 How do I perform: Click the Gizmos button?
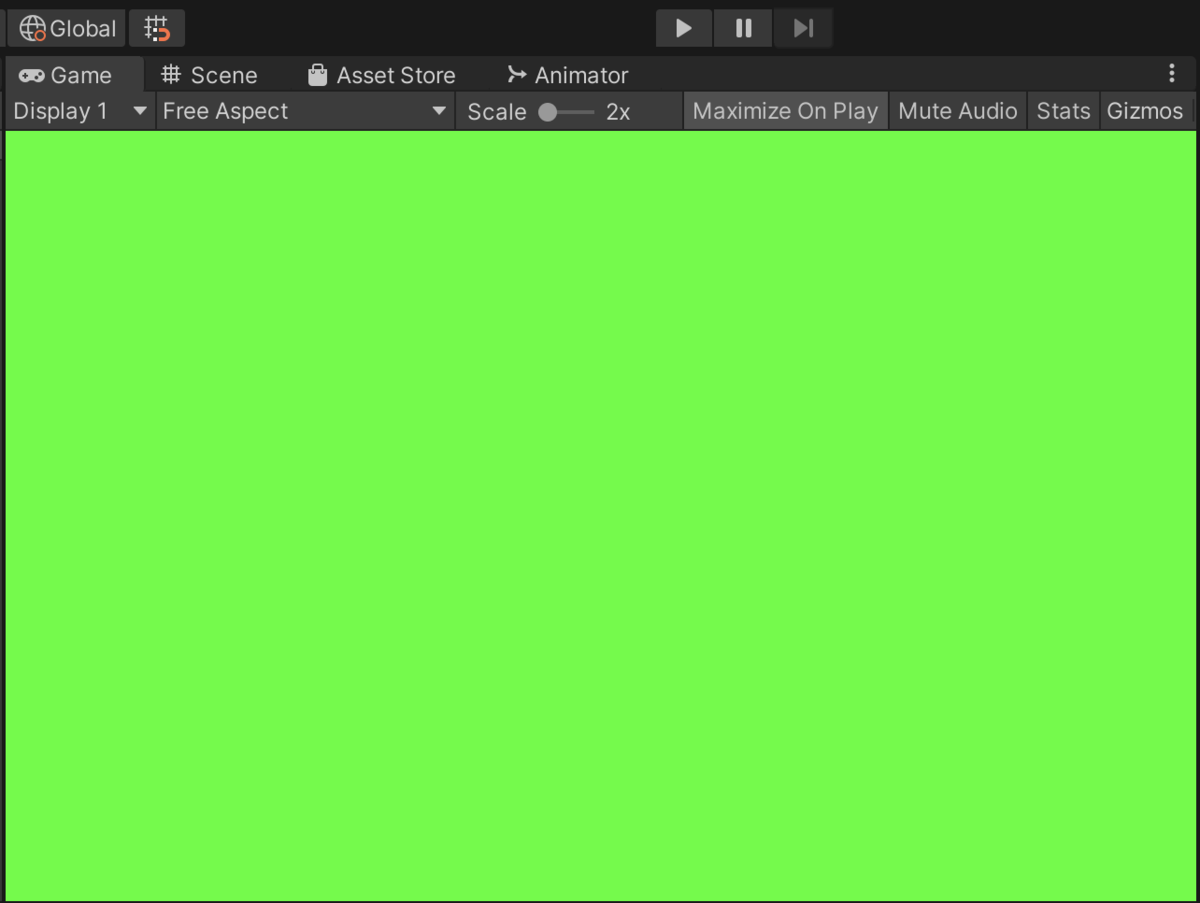tap(1145, 110)
